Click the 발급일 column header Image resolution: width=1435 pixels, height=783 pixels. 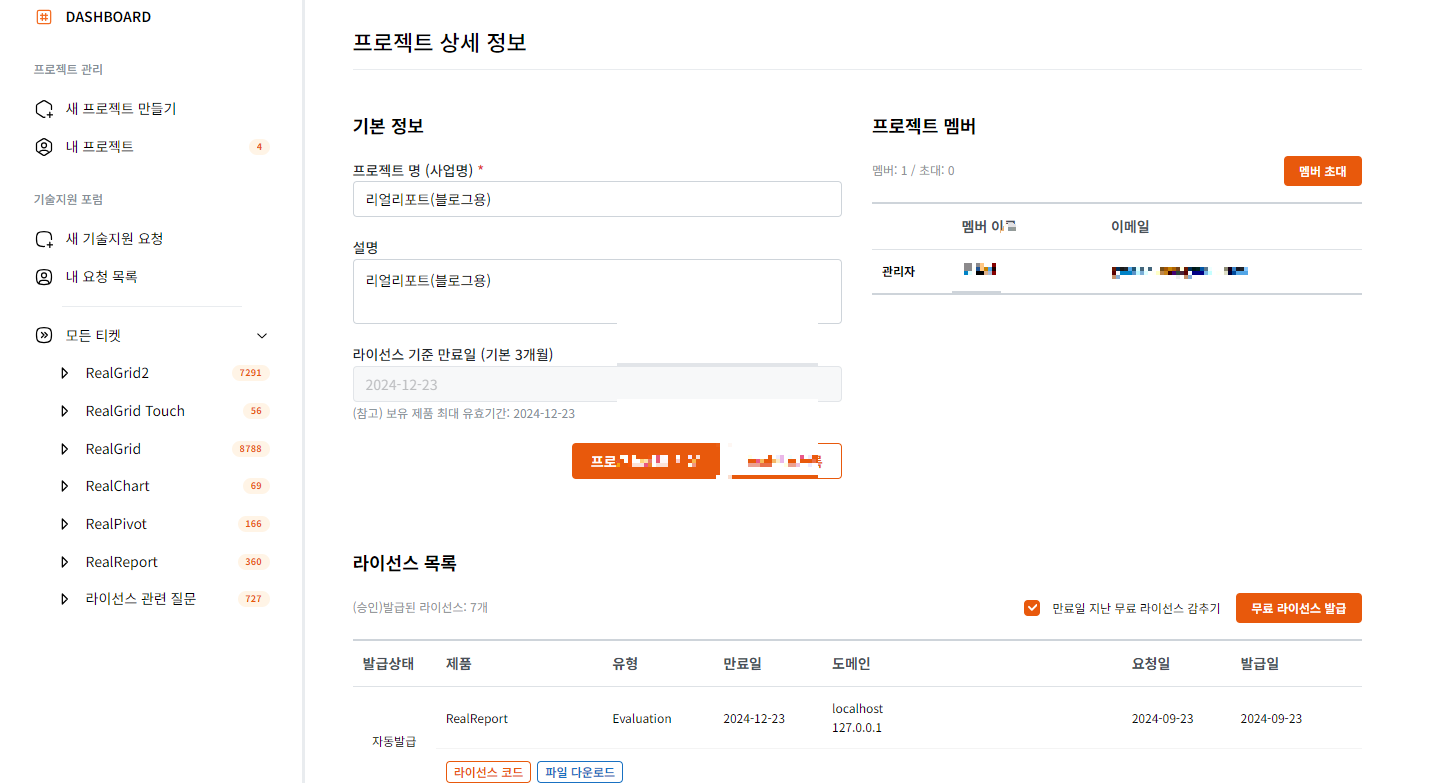[1260, 663]
